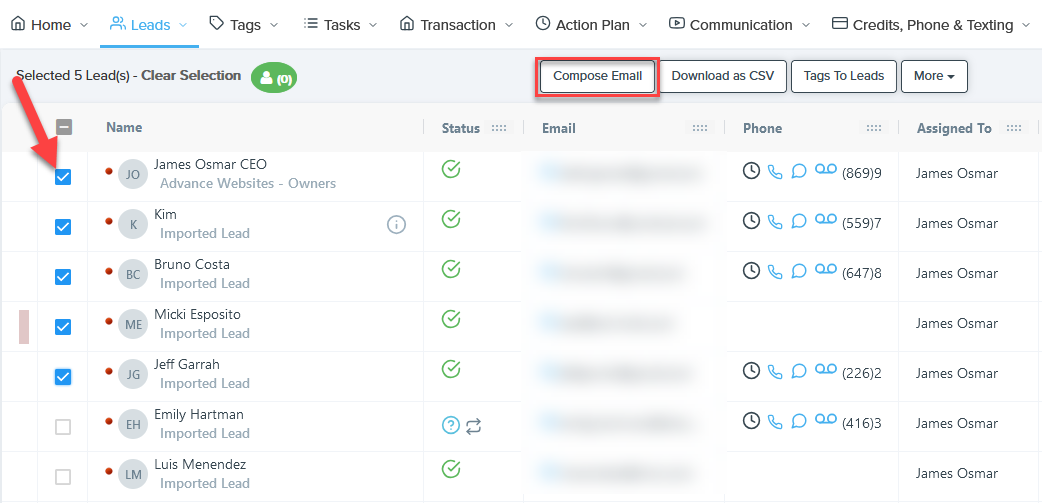Image resolution: width=1042 pixels, height=503 pixels.
Task: Open the text message icon for Bruno Costa
Action: click(x=799, y=271)
